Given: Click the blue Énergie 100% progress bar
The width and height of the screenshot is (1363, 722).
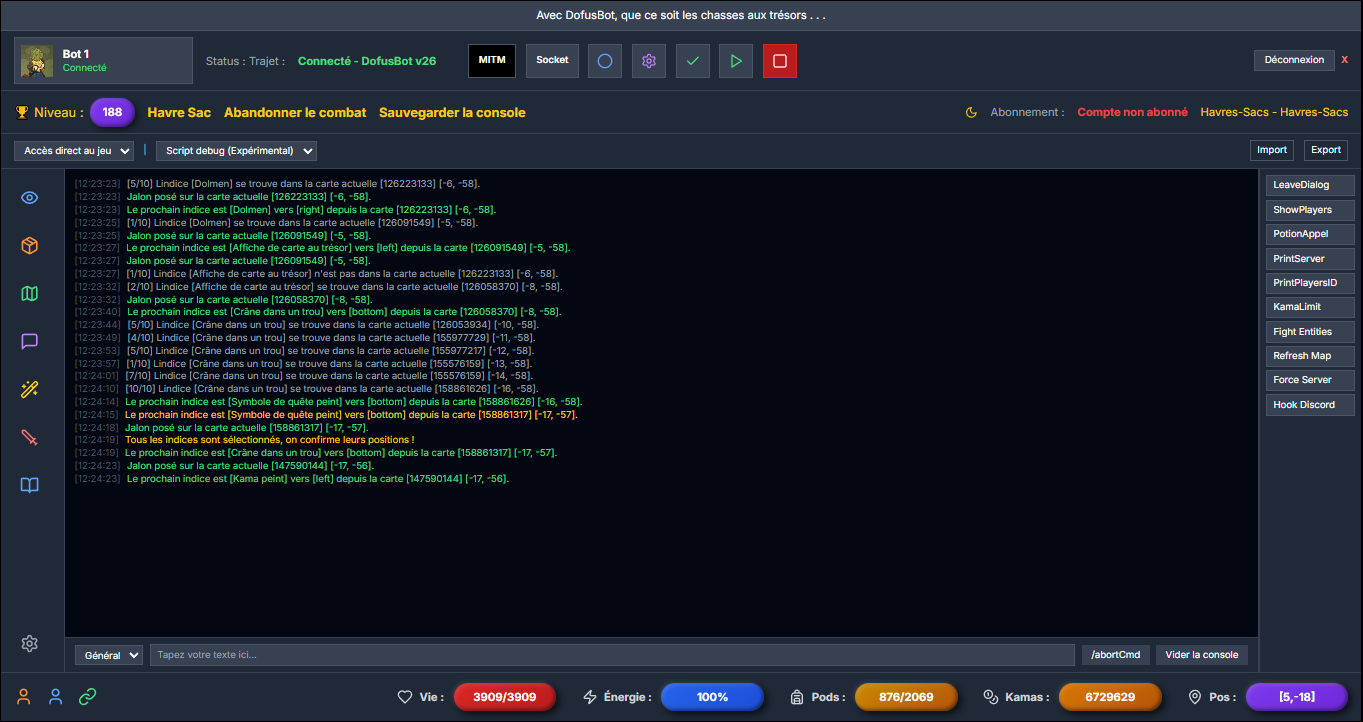Looking at the screenshot, I should pos(712,697).
